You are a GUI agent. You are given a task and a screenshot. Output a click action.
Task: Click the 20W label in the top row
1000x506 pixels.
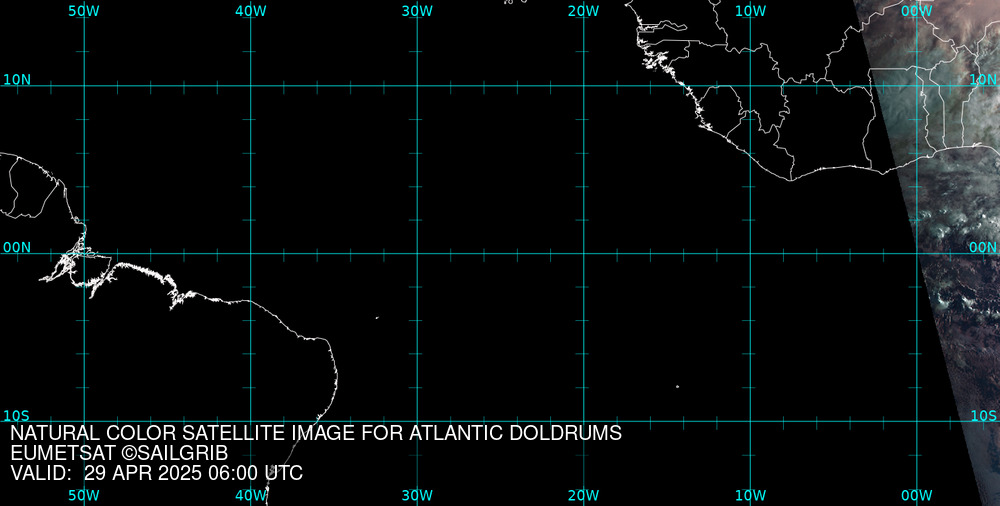click(584, 11)
